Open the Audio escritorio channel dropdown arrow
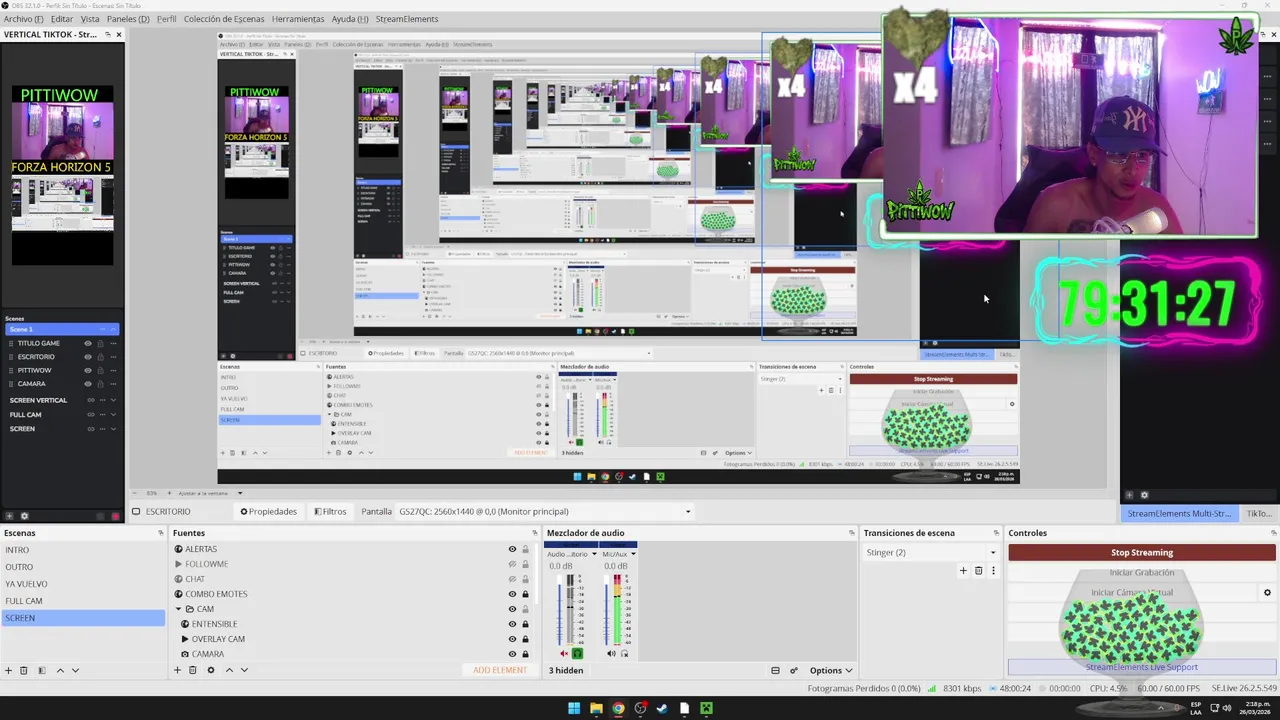Image resolution: width=1280 pixels, height=720 pixels. (x=594, y=554)
